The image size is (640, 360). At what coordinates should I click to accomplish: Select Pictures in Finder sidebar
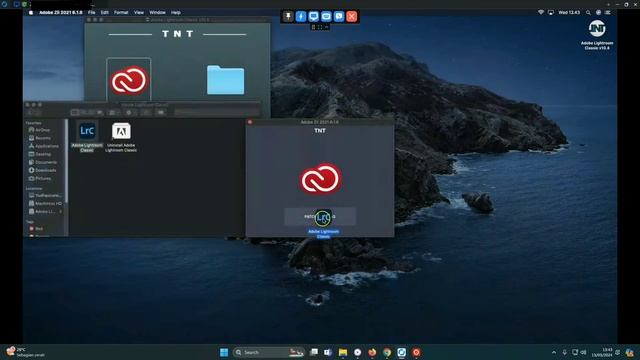coord(40,178)
